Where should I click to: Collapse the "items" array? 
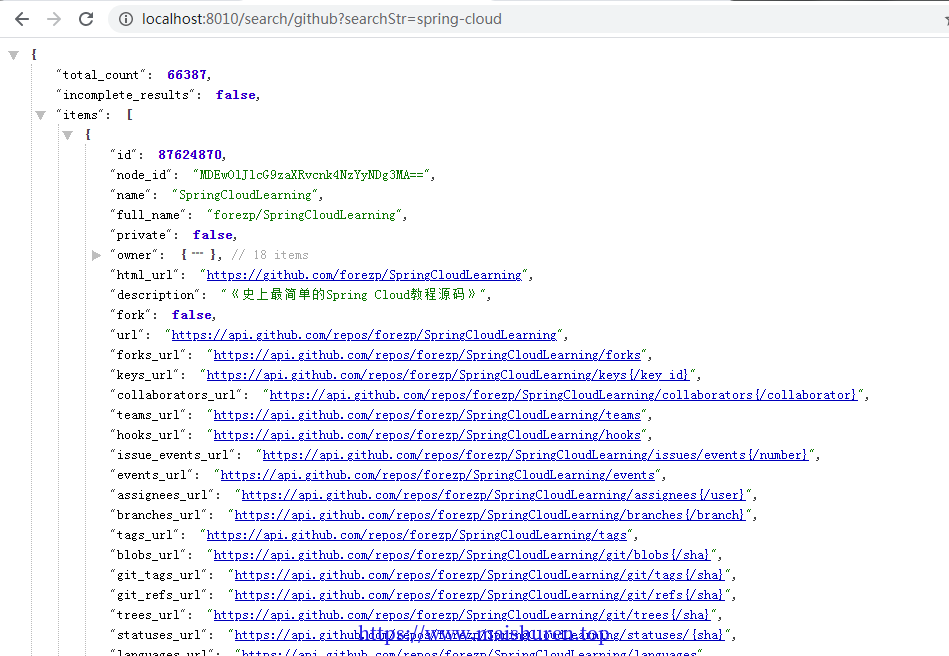click(x=41, y=115)
